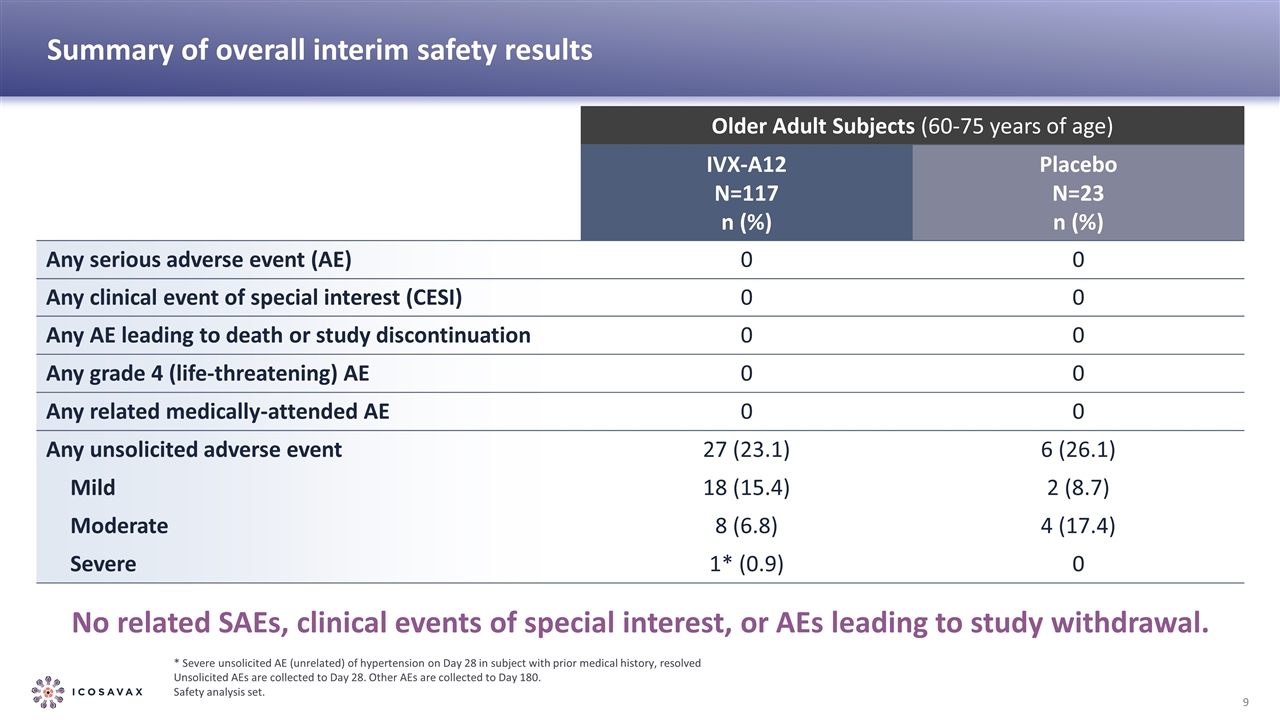
Task: Select the '18 (15.4)' Mild cell
Action: [x=746, y=488]
